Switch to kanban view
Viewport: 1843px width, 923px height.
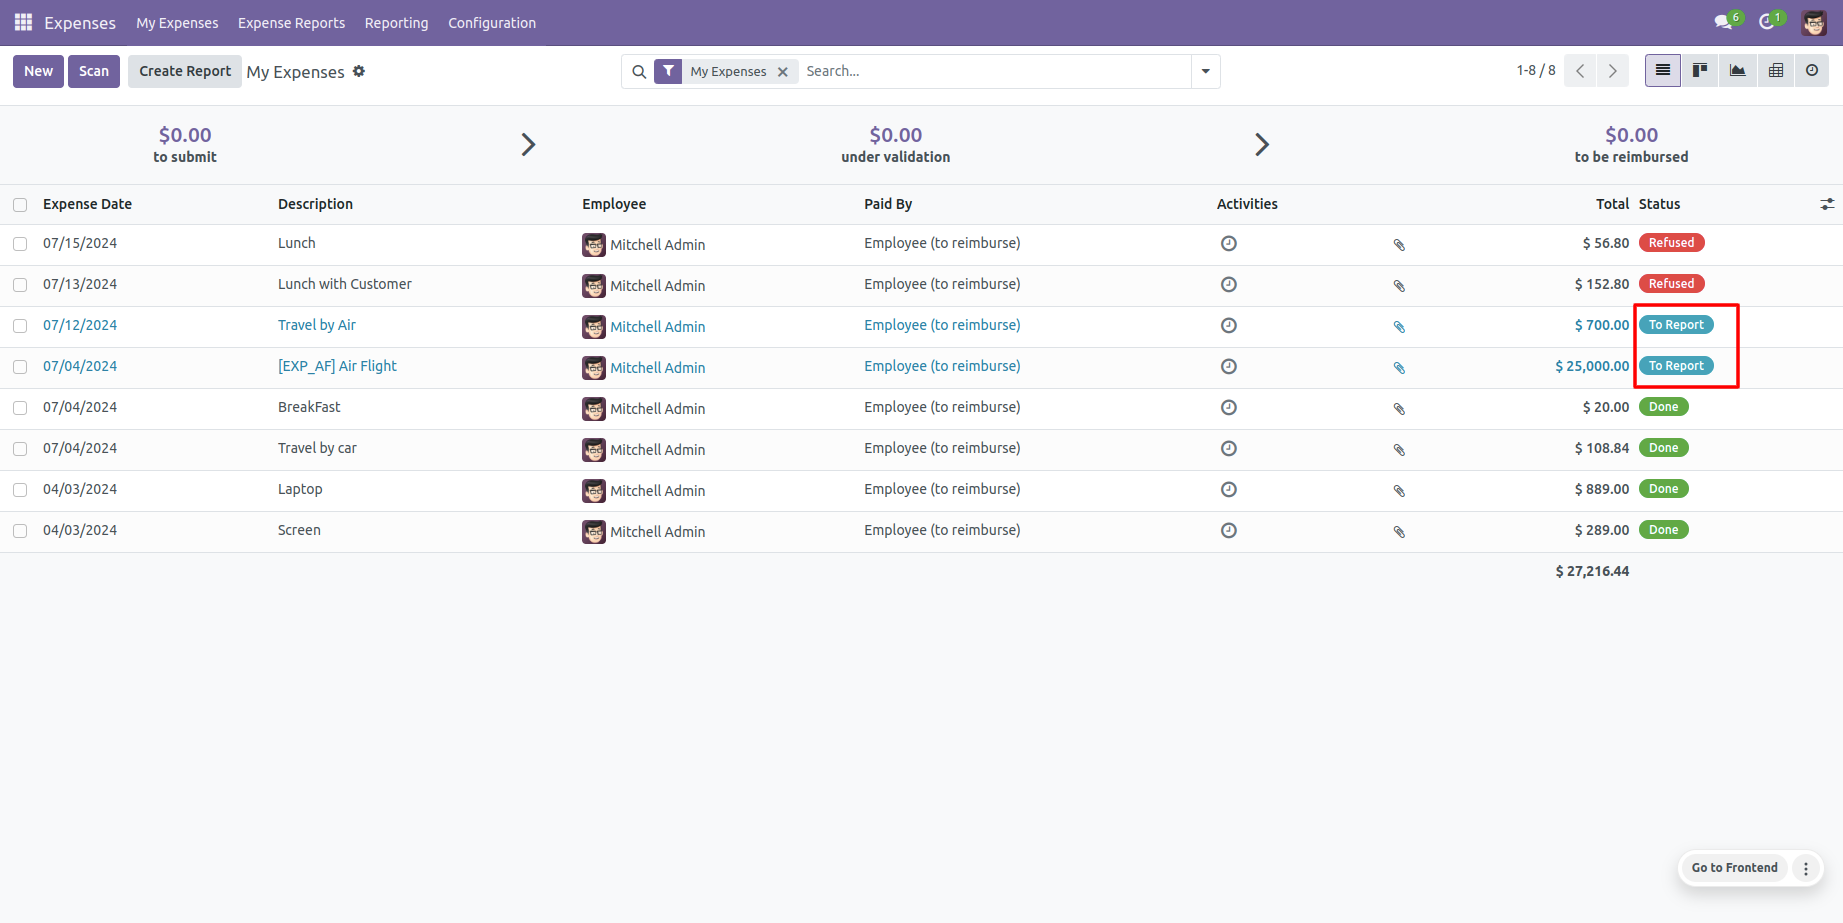[x=1700, y=70]
